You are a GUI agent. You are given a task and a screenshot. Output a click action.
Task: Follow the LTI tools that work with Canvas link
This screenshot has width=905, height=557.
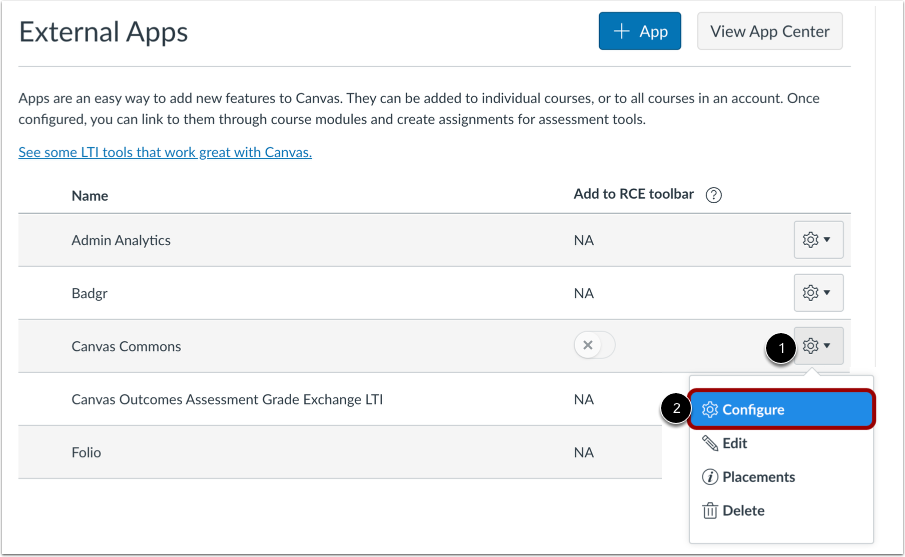click(x=165, y=152)
